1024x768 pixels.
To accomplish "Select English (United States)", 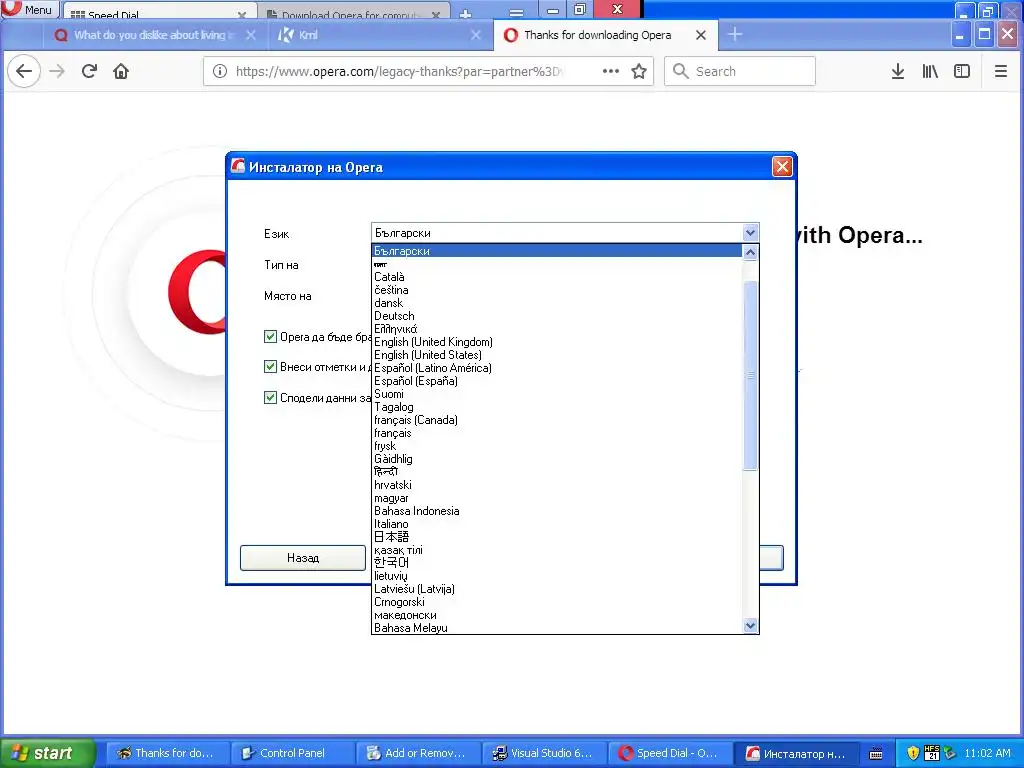I will tap(557, 355).
